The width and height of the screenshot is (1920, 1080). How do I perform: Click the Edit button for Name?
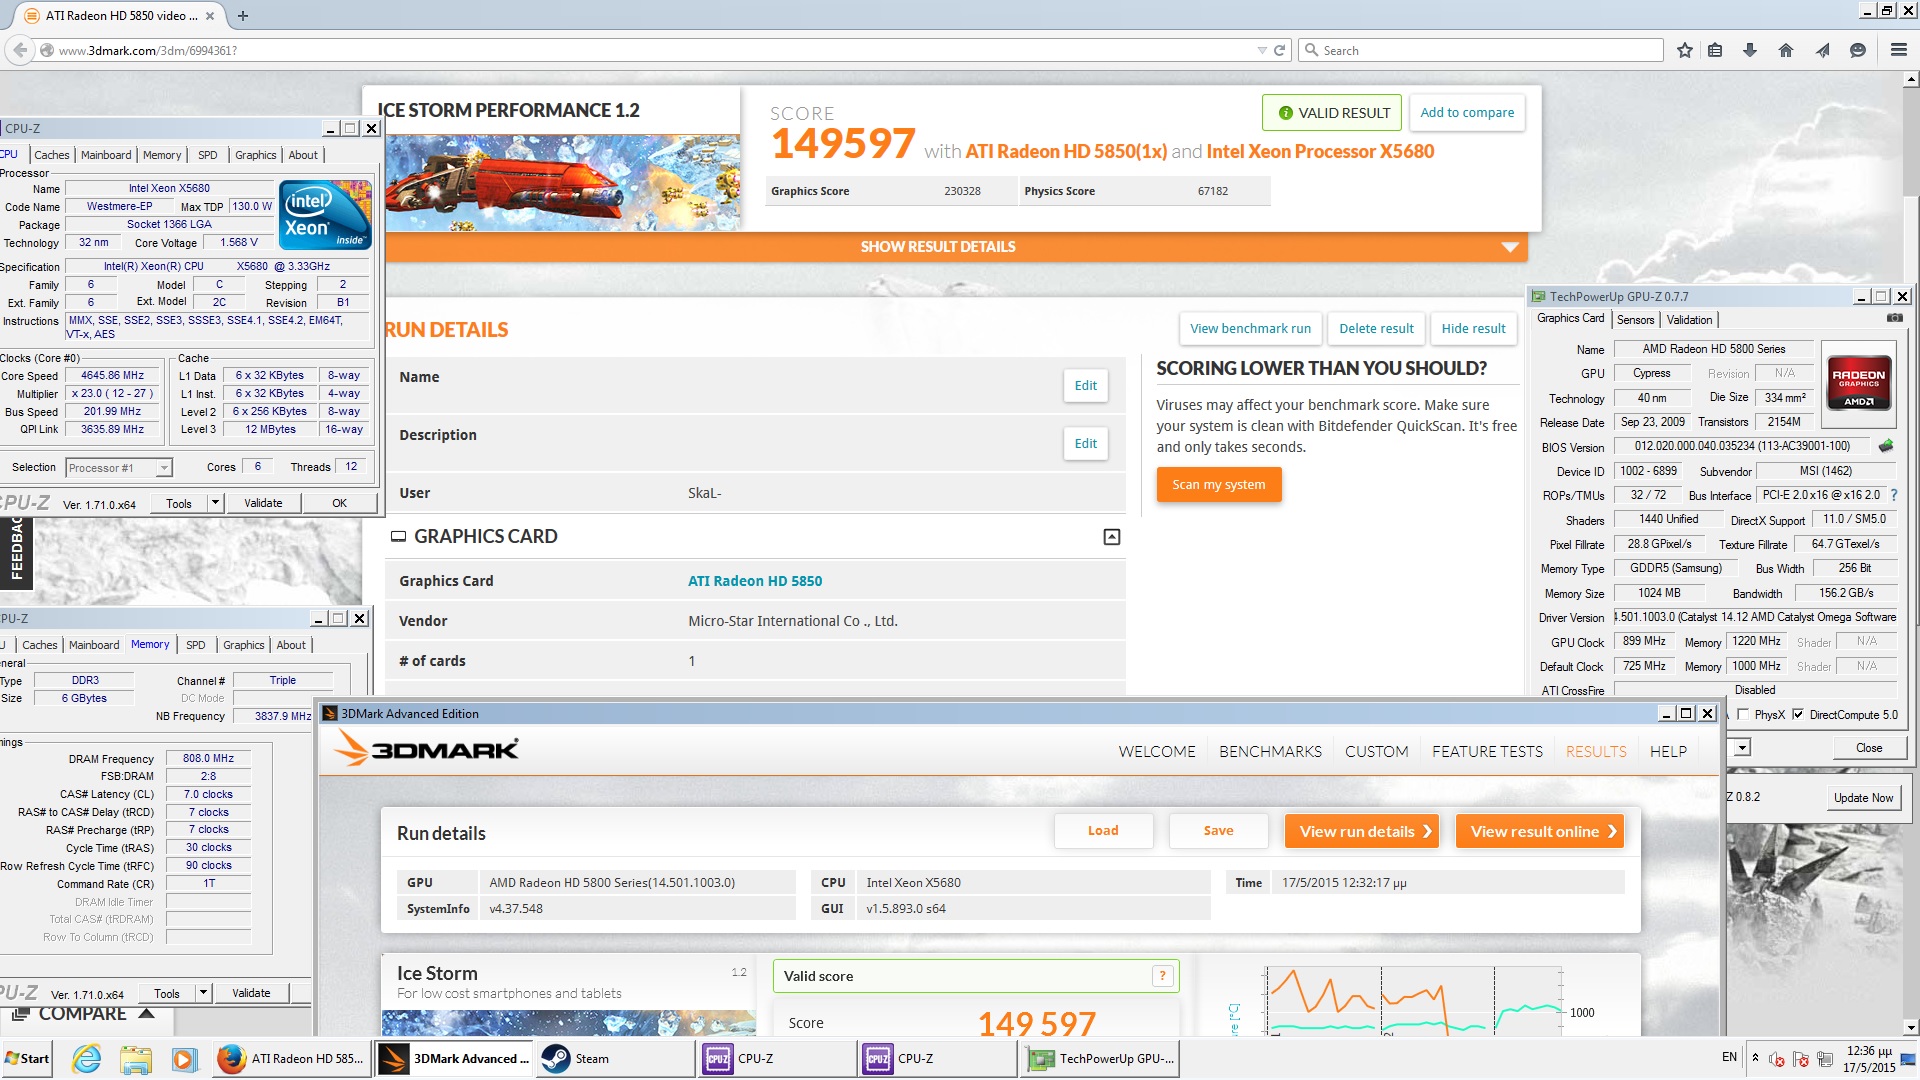click(1085, 386)
